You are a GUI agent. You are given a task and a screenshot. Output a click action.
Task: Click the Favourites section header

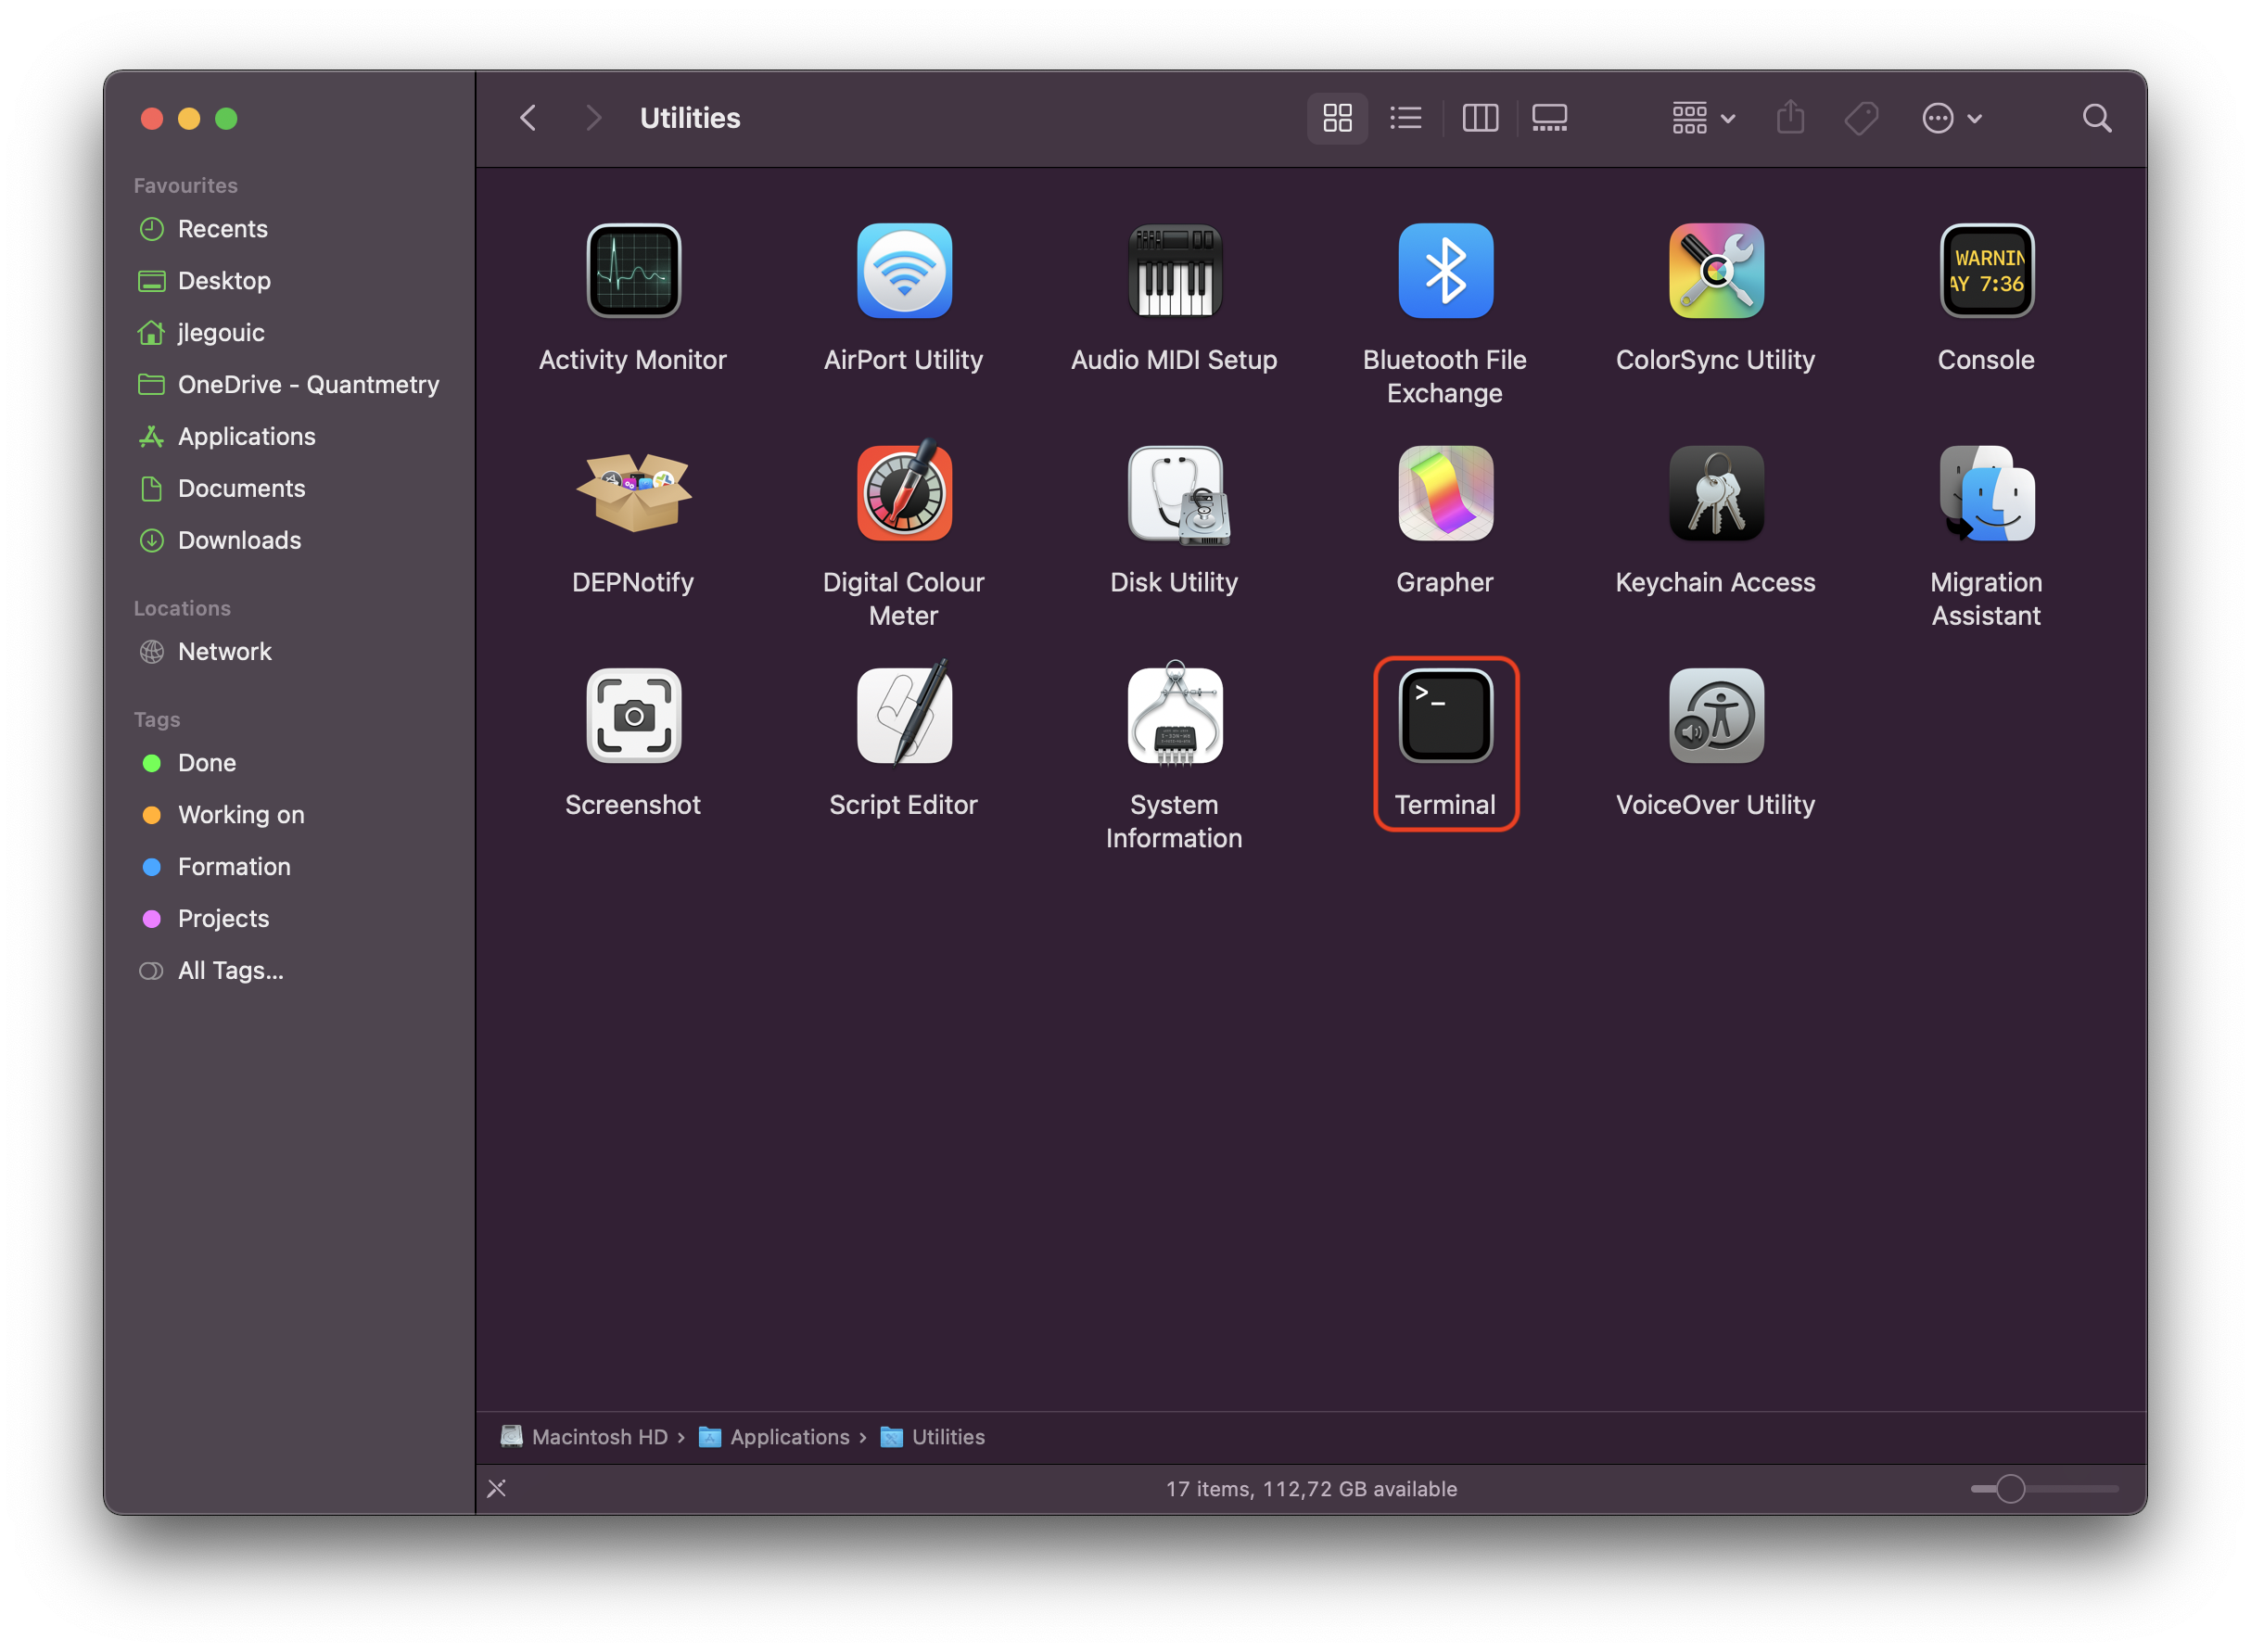pyautogui.click(x=186, y=185)
